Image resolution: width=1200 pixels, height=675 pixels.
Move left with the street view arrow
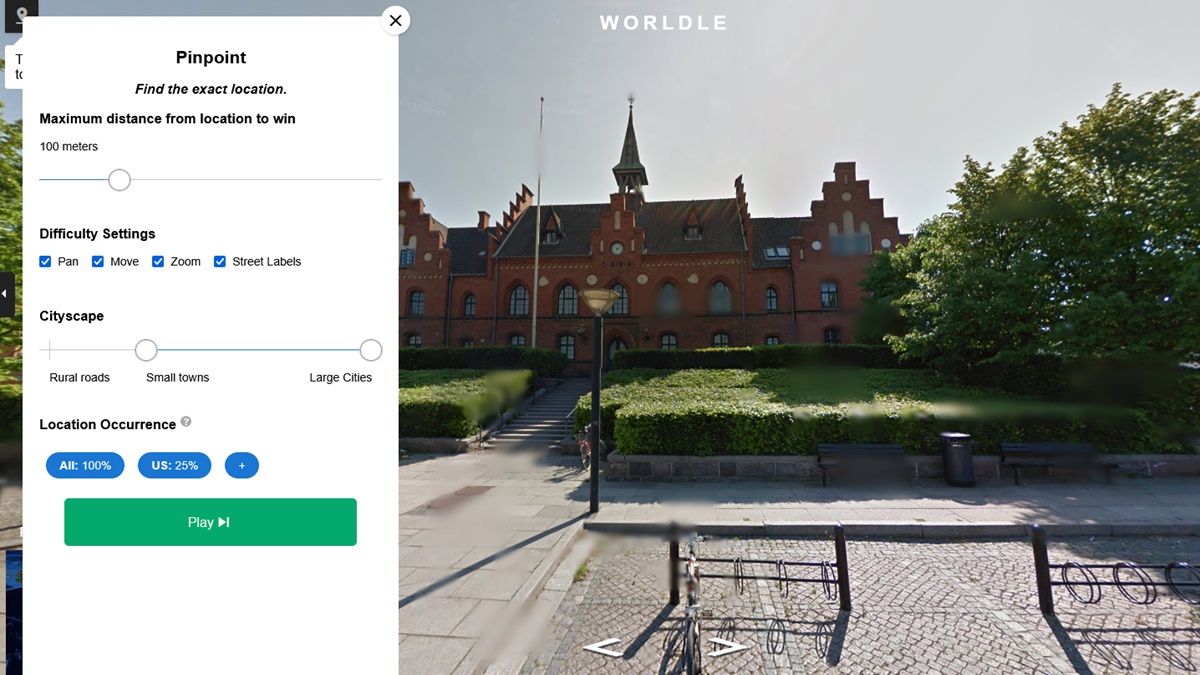[604, 648]
